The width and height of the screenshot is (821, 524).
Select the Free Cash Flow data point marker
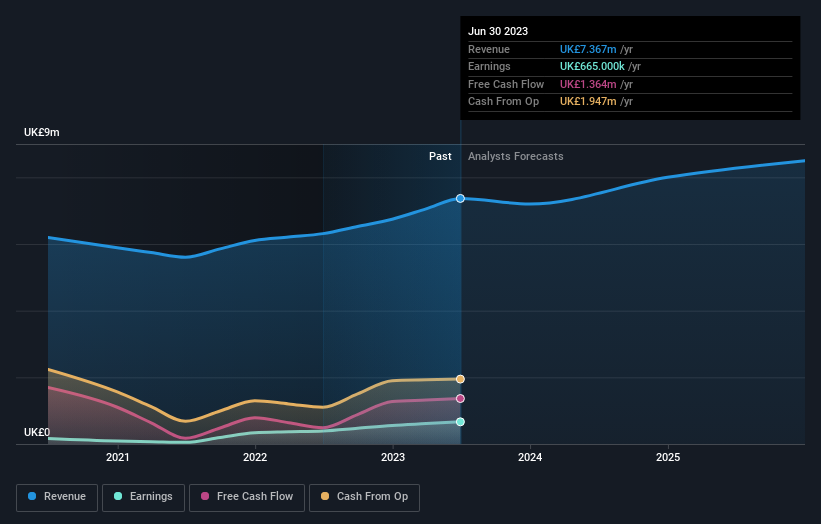[460, 398]
